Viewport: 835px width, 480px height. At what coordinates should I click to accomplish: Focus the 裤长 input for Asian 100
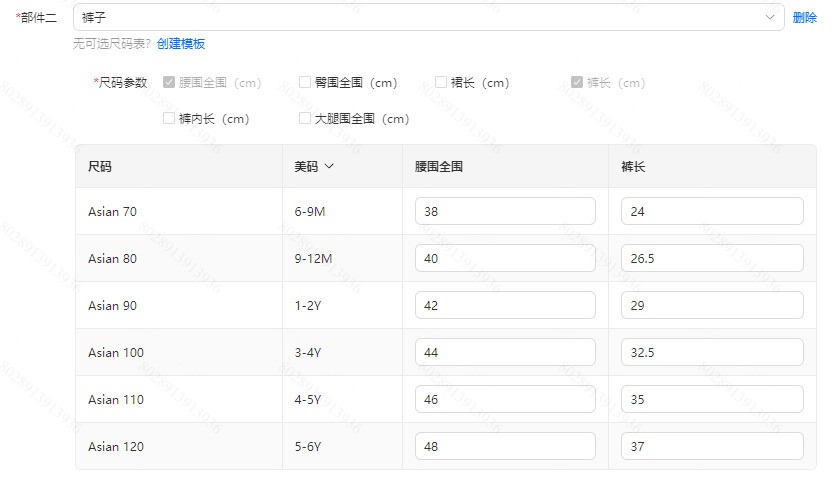click(711, 352)
